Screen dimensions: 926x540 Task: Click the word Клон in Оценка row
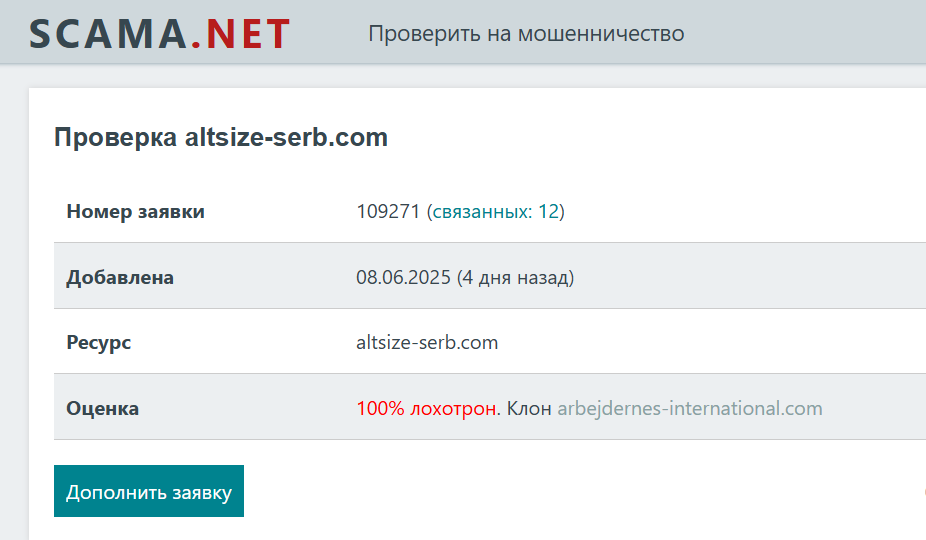click(x=529, y=408)
